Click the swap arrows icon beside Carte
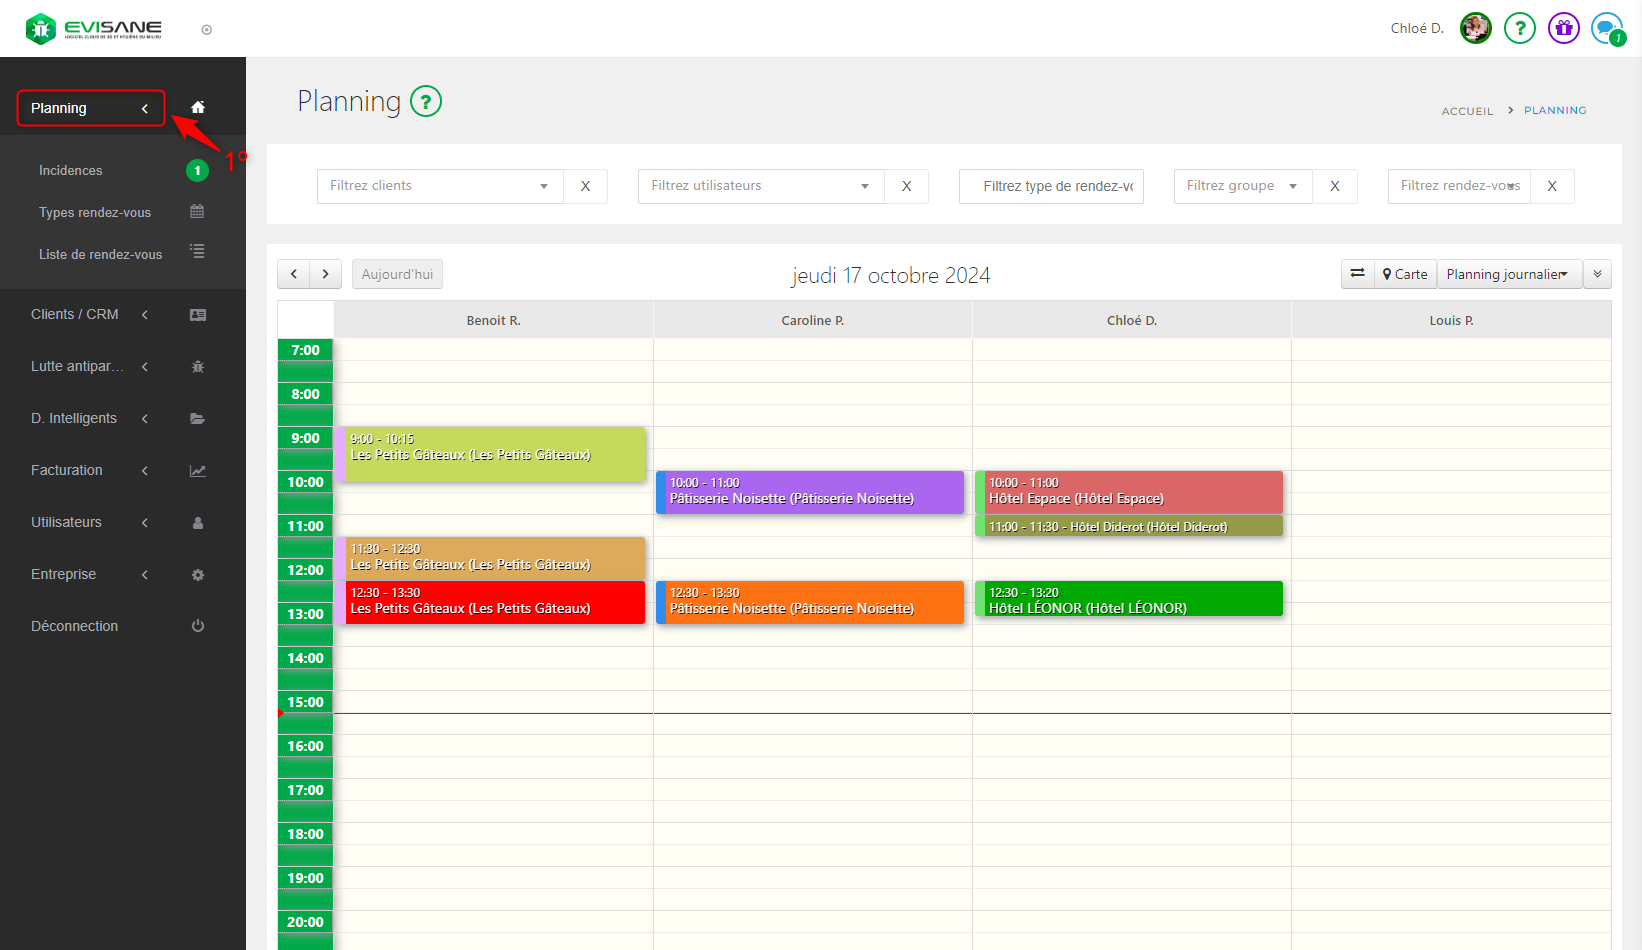 1357,274
